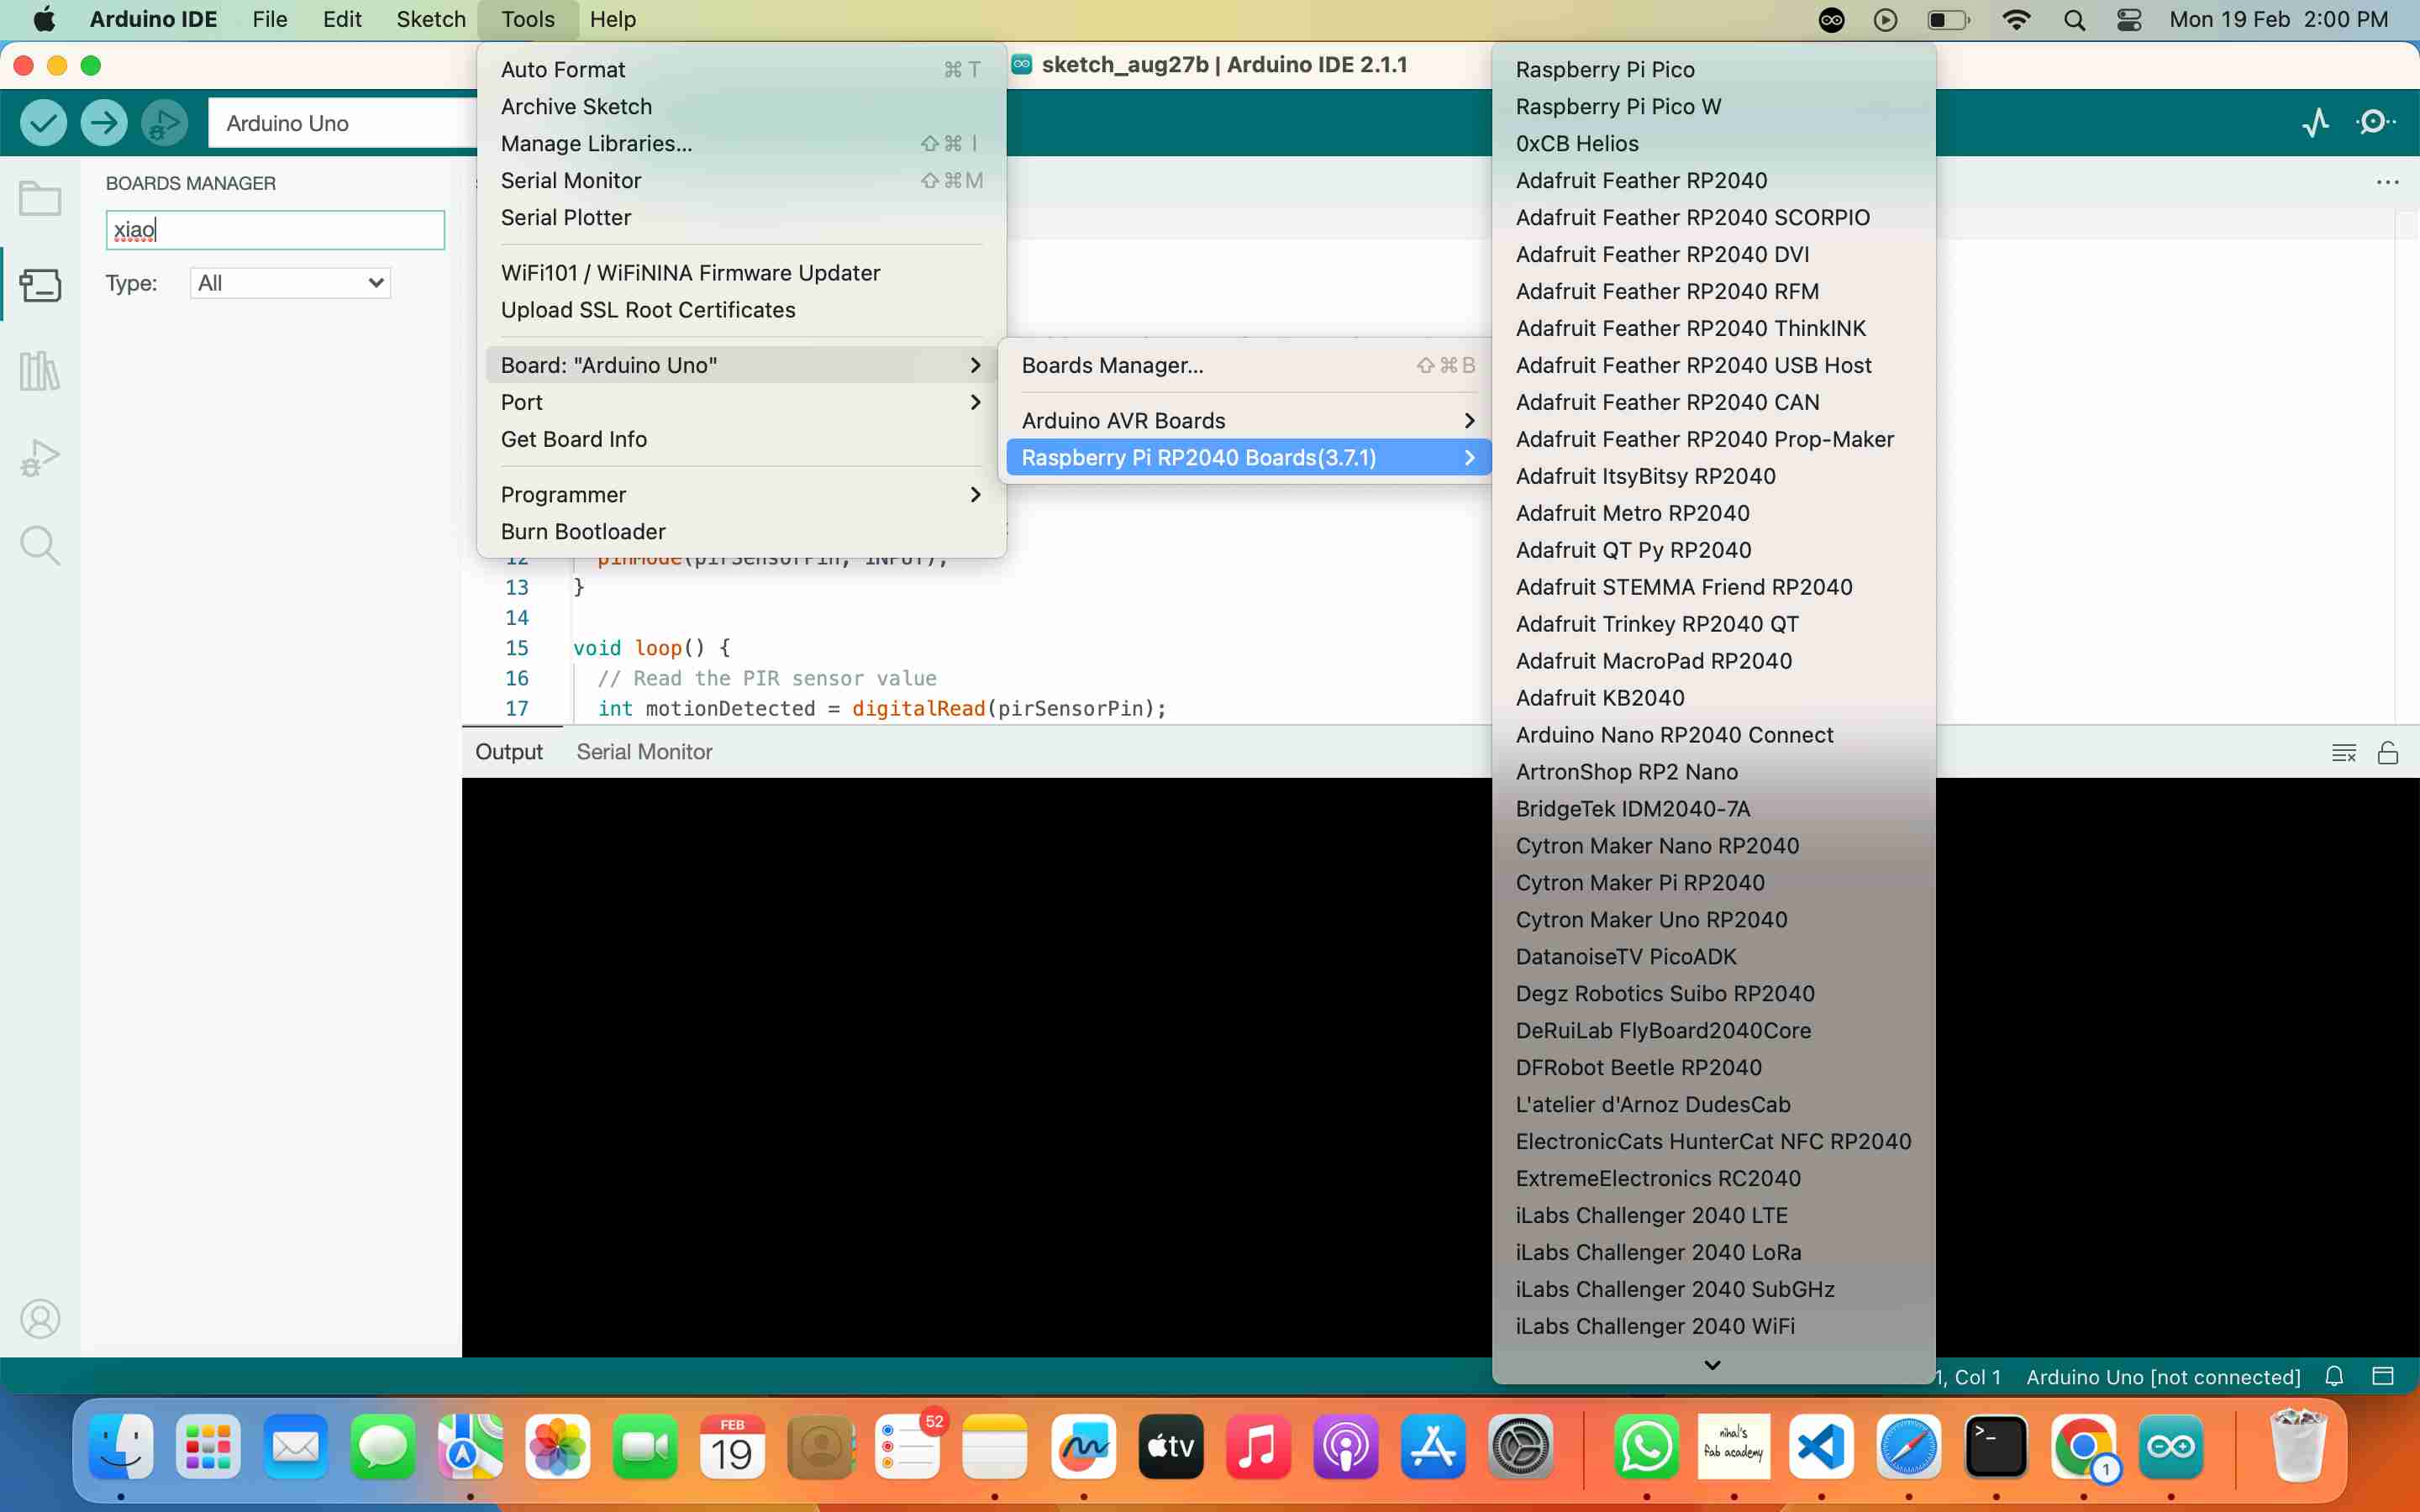Select Raspberry Pi Pico W board
Image resolution: width=2420 pixels, height=1512 pixels.
[1713, 106]
